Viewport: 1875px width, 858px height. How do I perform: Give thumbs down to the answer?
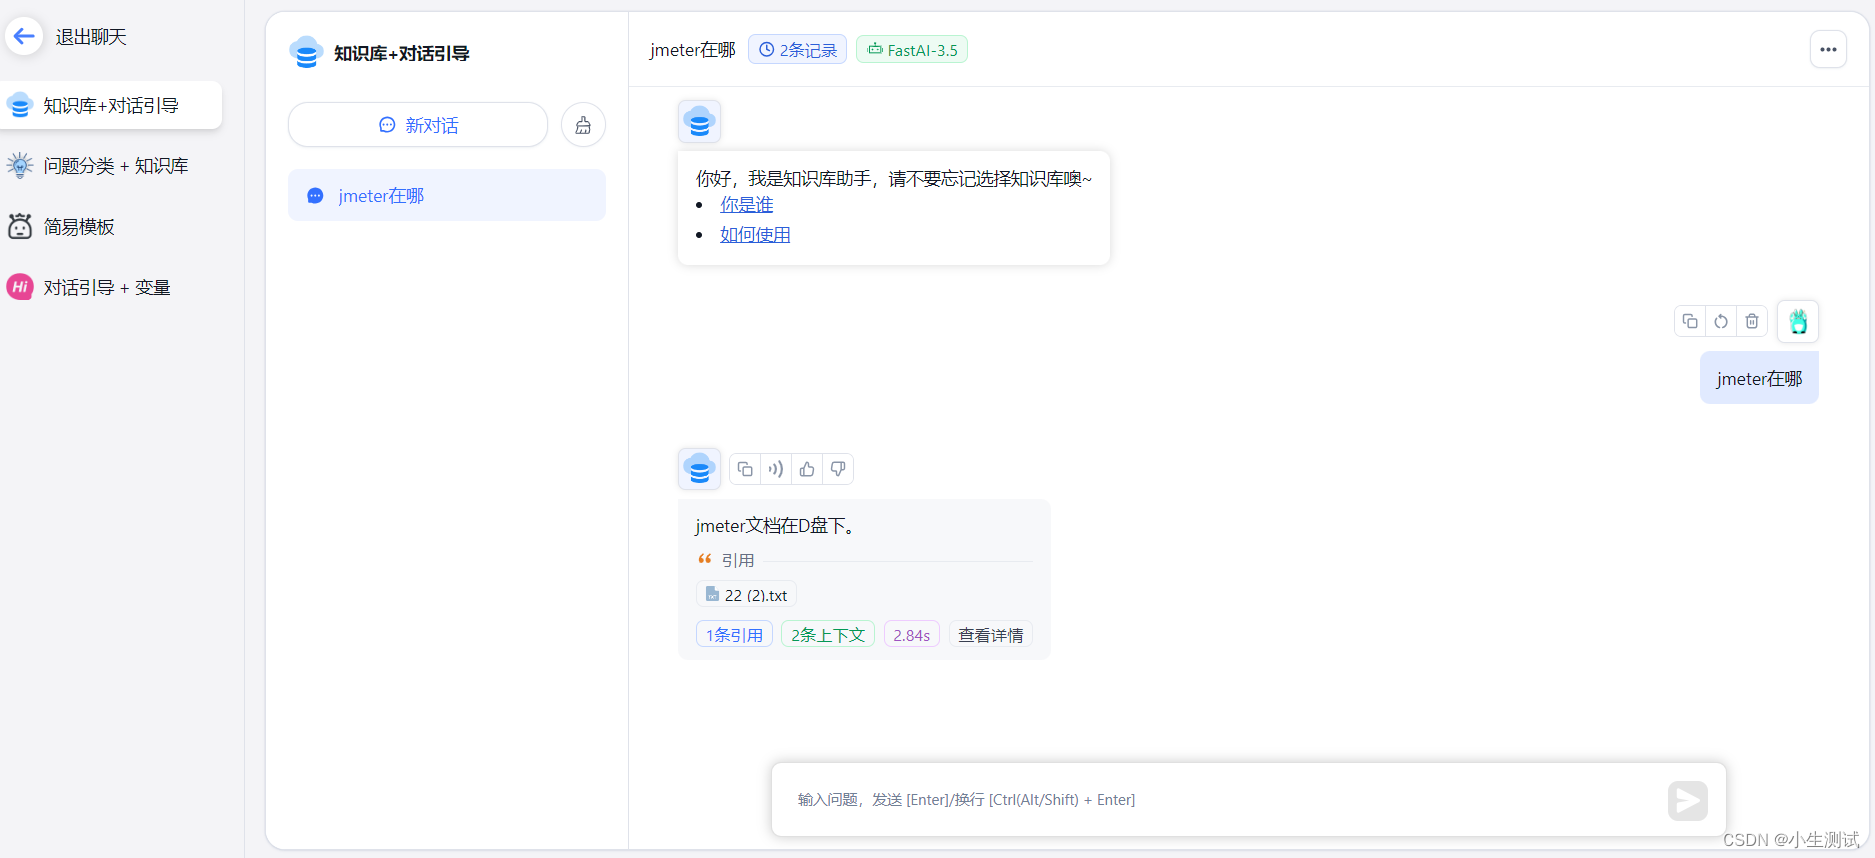pos(838,469)
